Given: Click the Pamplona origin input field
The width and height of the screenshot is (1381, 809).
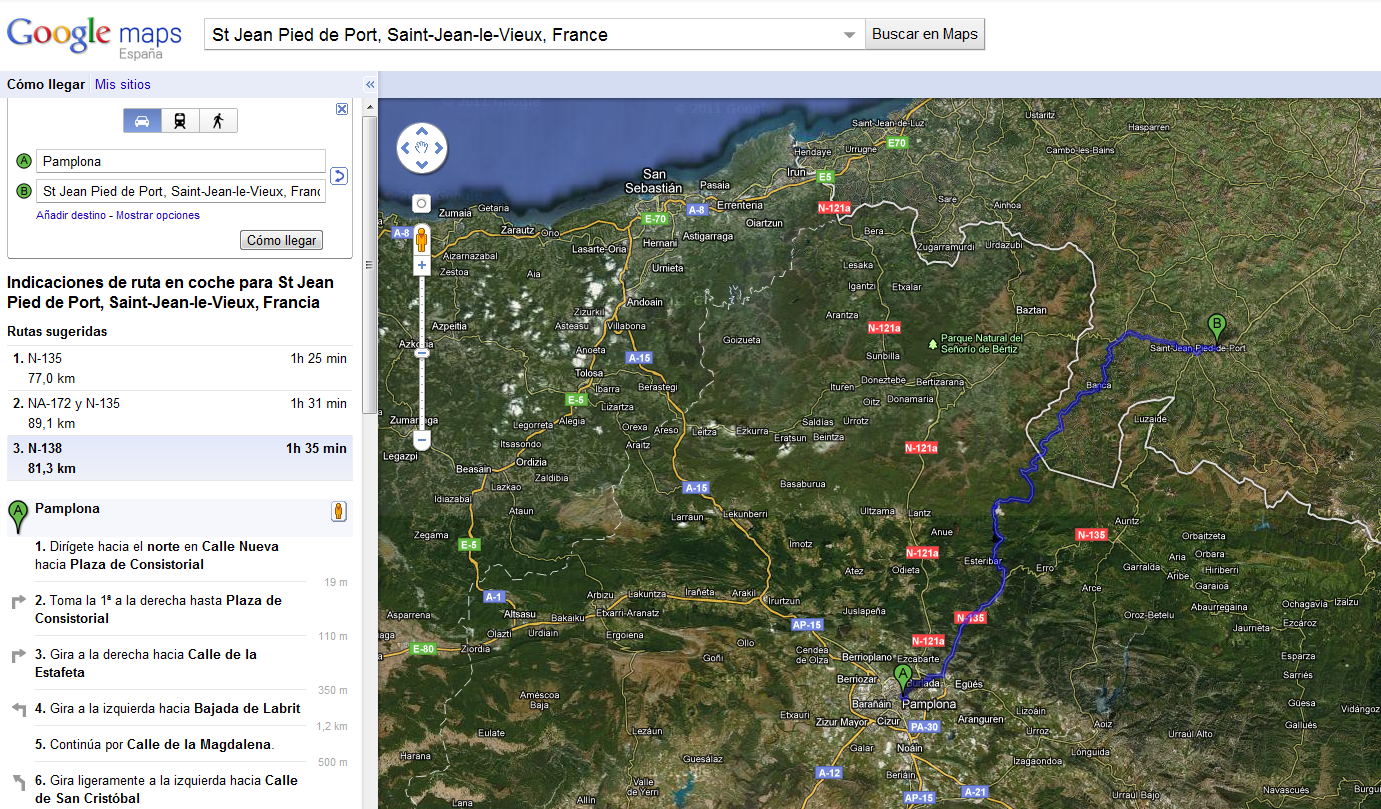Looking at the screenshot, I should tap(181, 161).
